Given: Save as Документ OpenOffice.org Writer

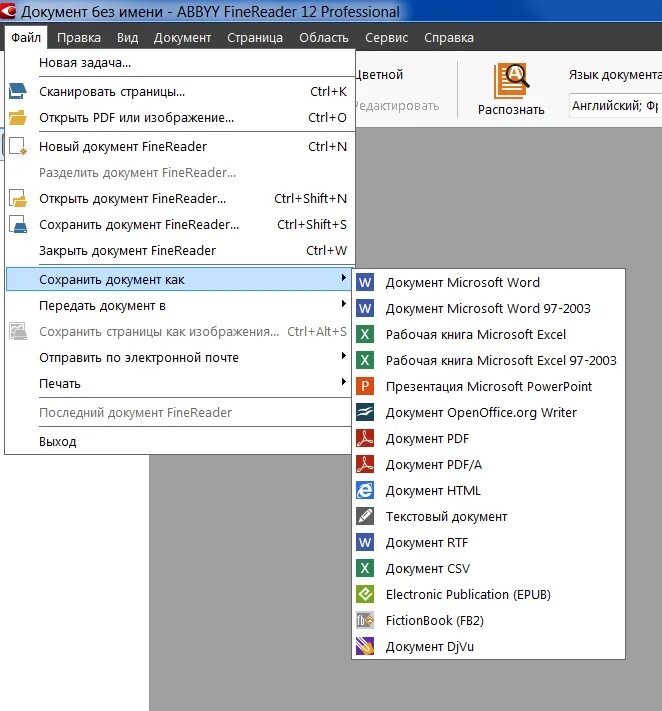Looking at the screenshot, I should click(488, 412).
